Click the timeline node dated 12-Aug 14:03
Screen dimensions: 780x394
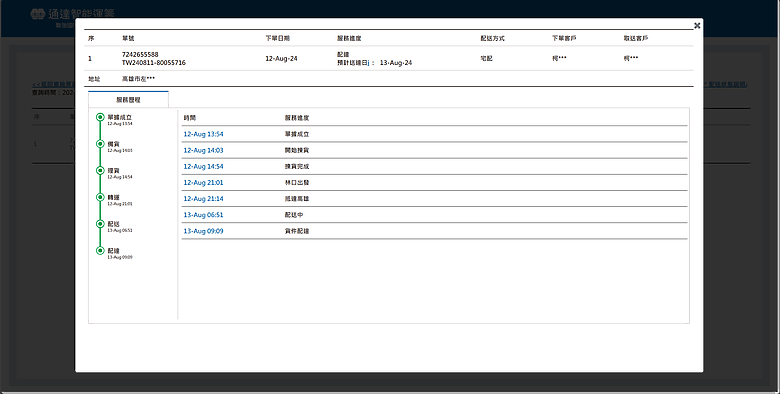[100, 144]
